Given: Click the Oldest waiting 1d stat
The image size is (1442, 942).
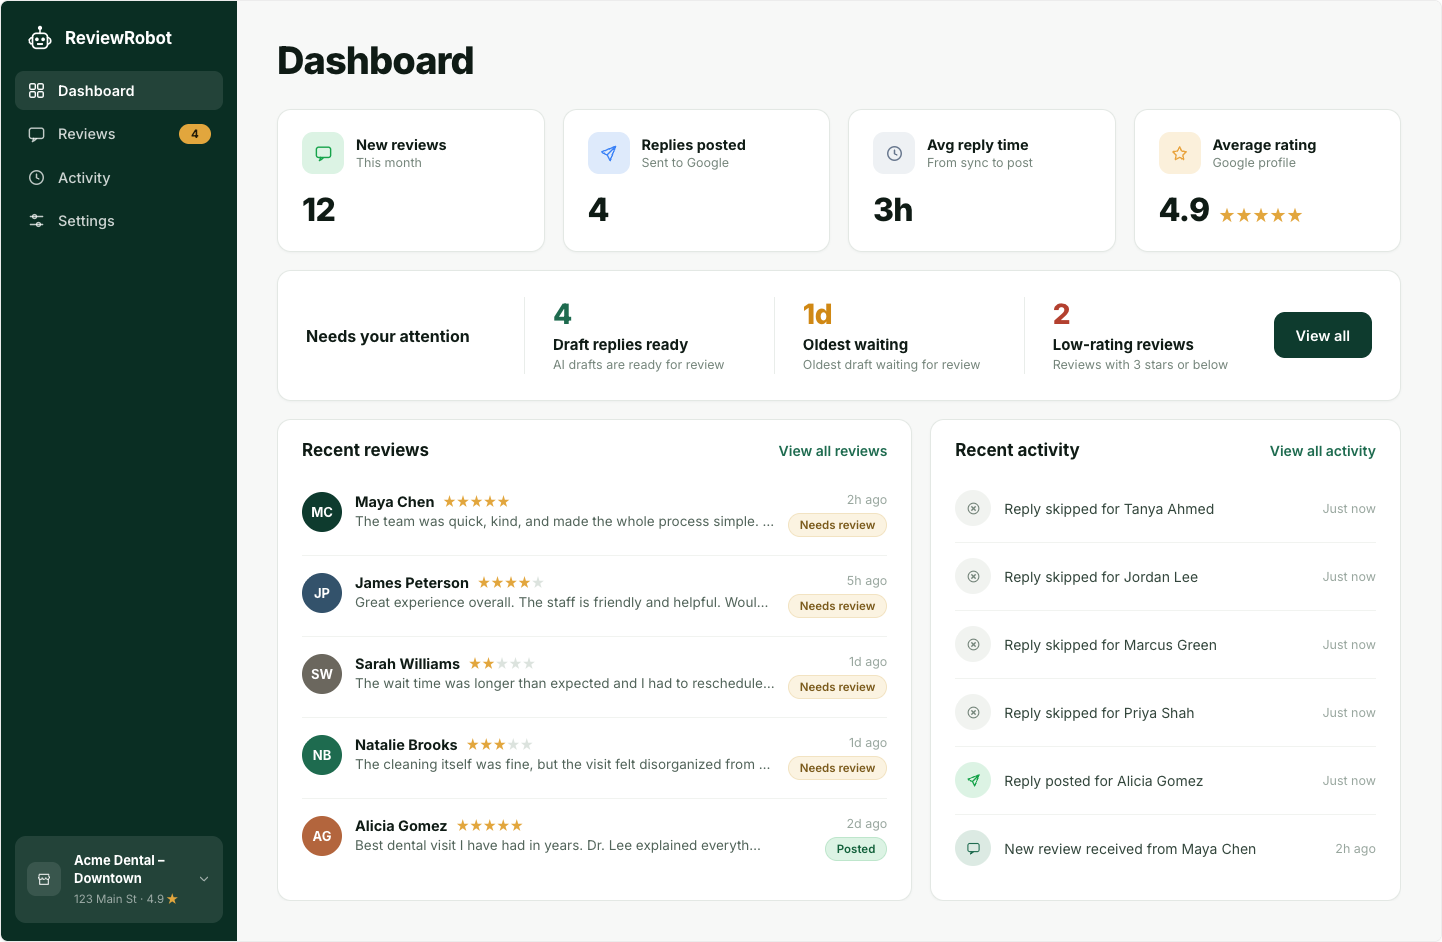Looking at the screenshot, I should (891, 336).
